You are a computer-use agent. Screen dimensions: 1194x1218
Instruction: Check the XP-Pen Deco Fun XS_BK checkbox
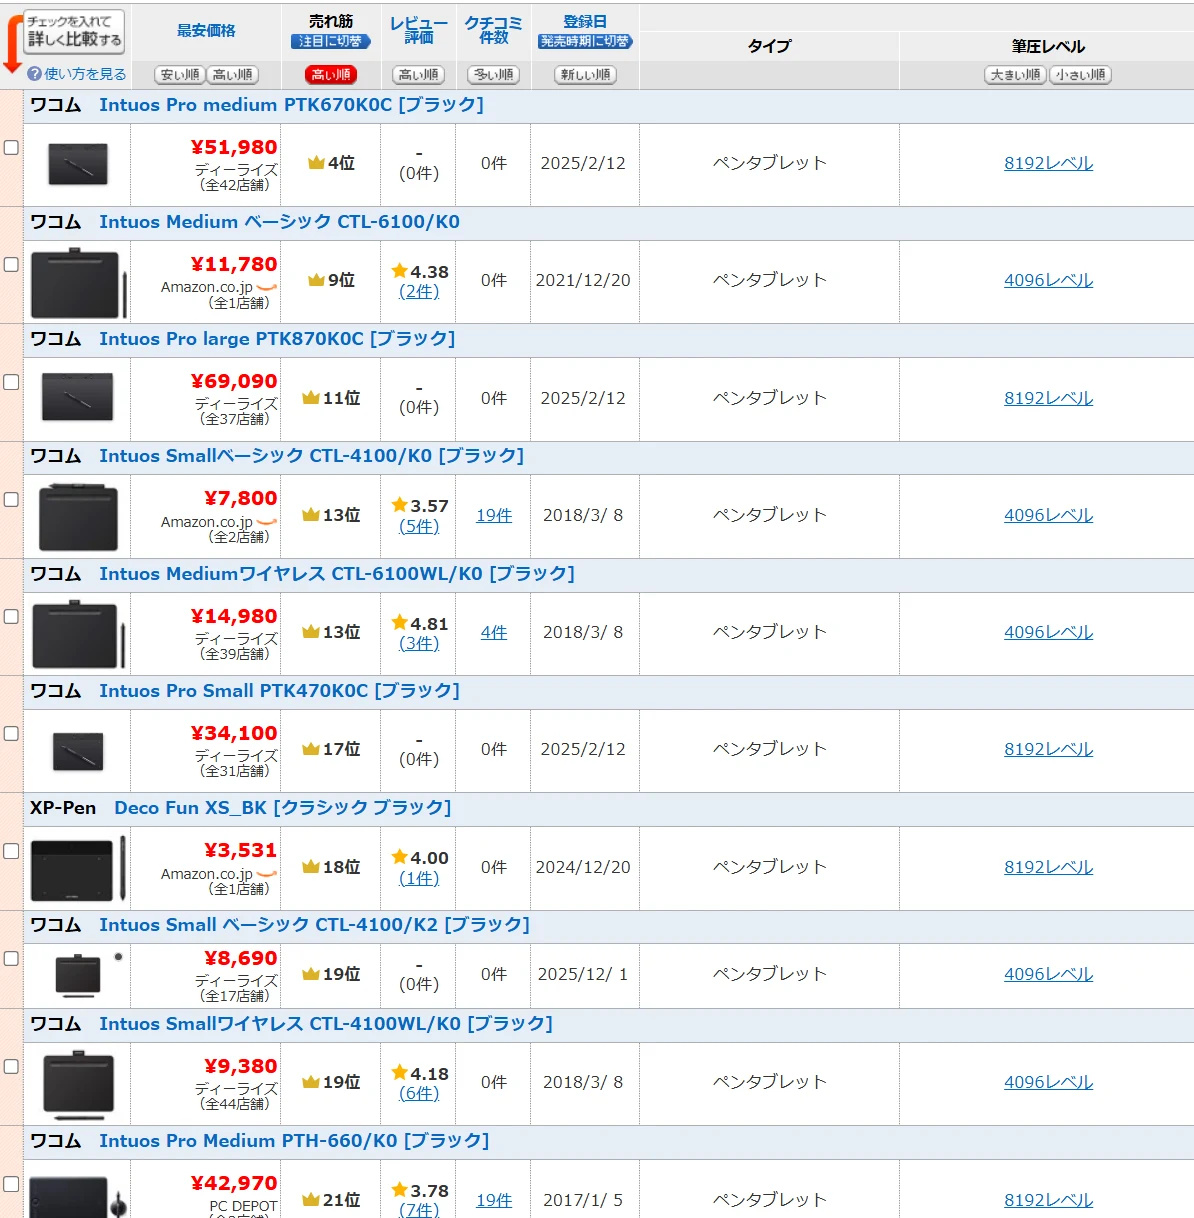[11, 851]
